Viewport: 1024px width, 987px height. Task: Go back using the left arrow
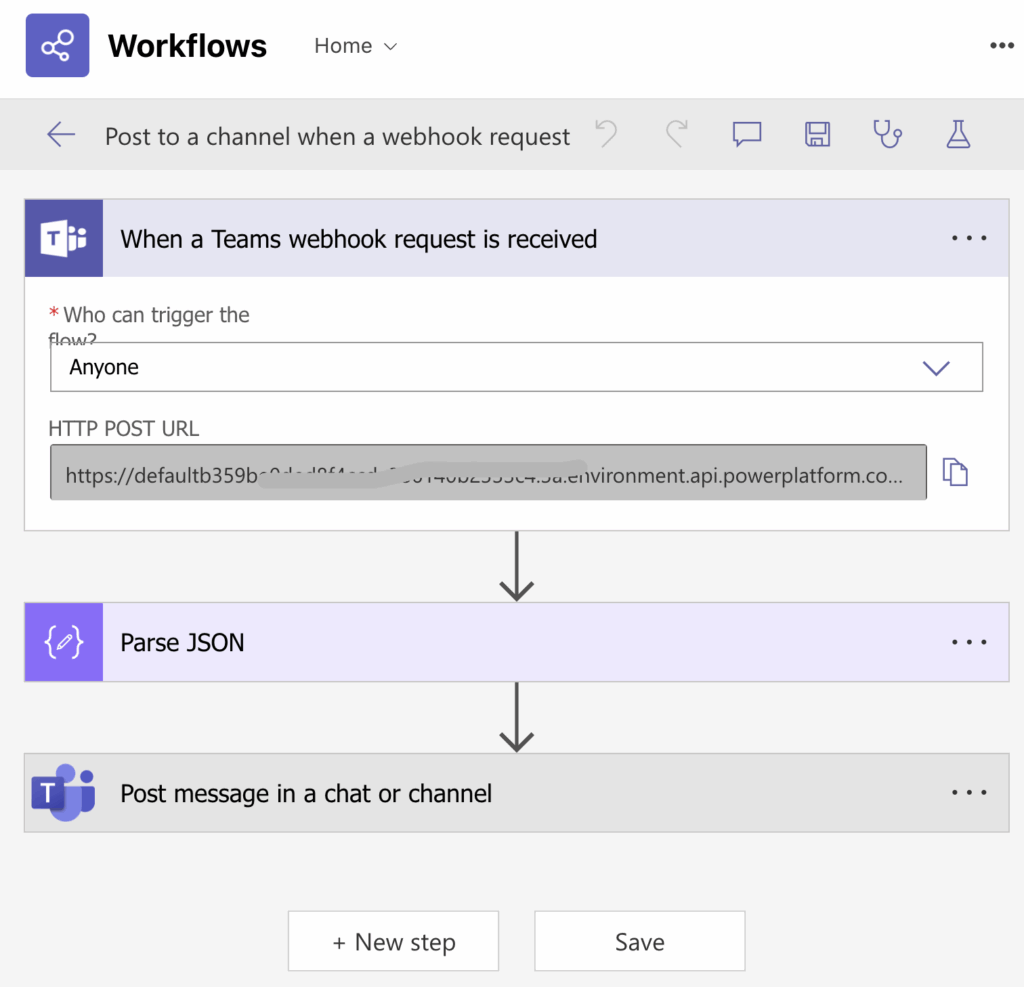click(61, 135)
